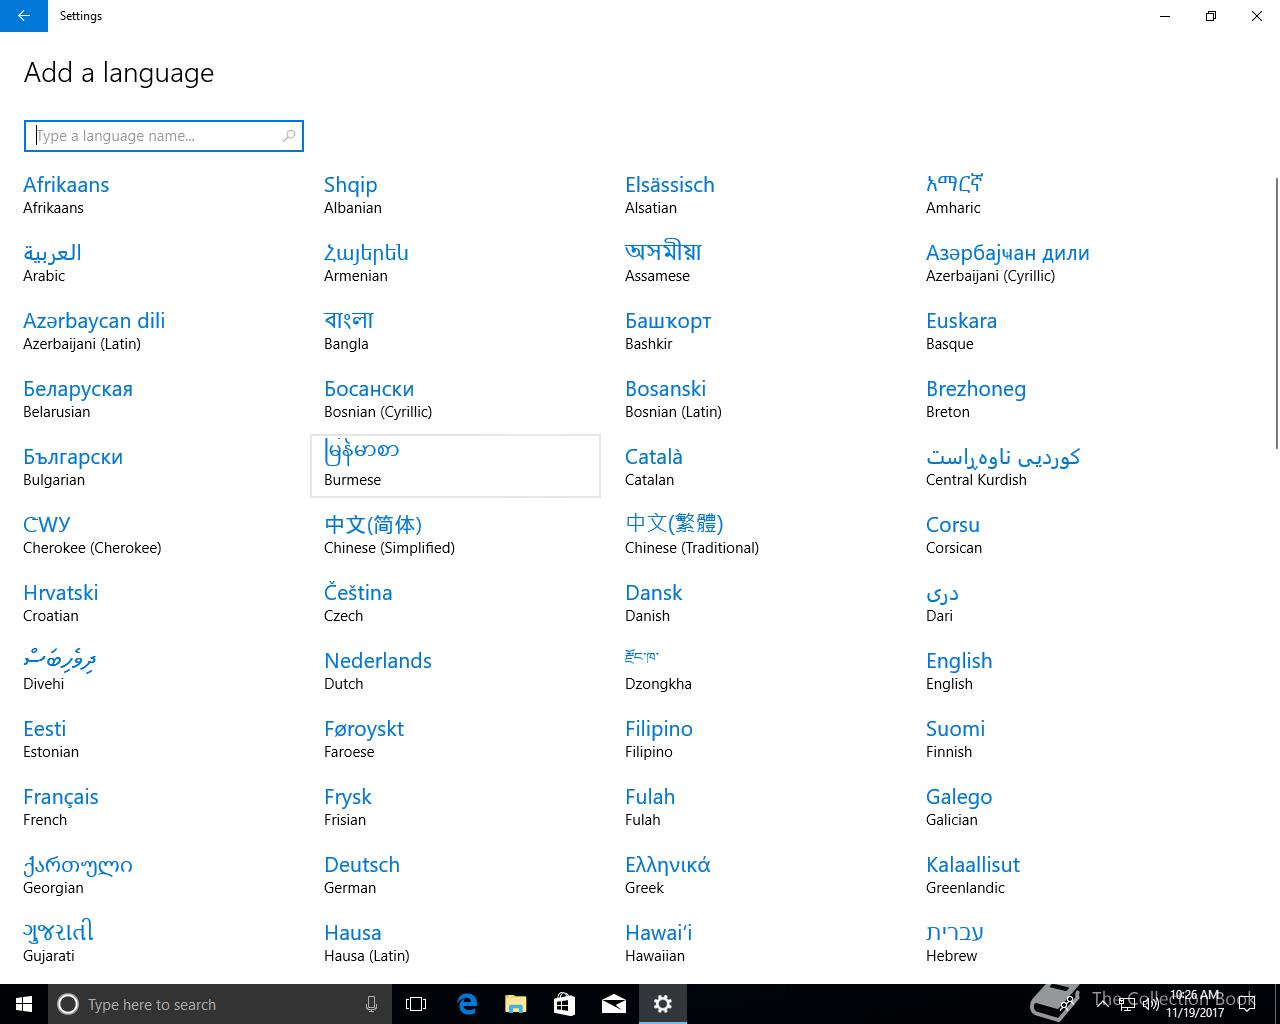Pick the Dari language

(1057, 603)
